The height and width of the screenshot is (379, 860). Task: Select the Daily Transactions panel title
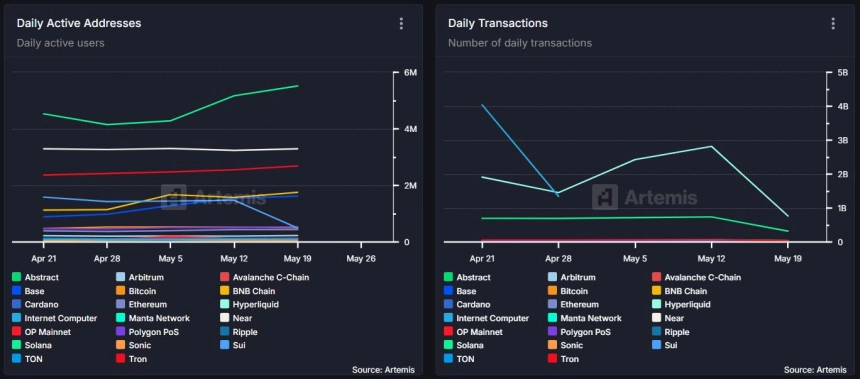coord(497,23)
